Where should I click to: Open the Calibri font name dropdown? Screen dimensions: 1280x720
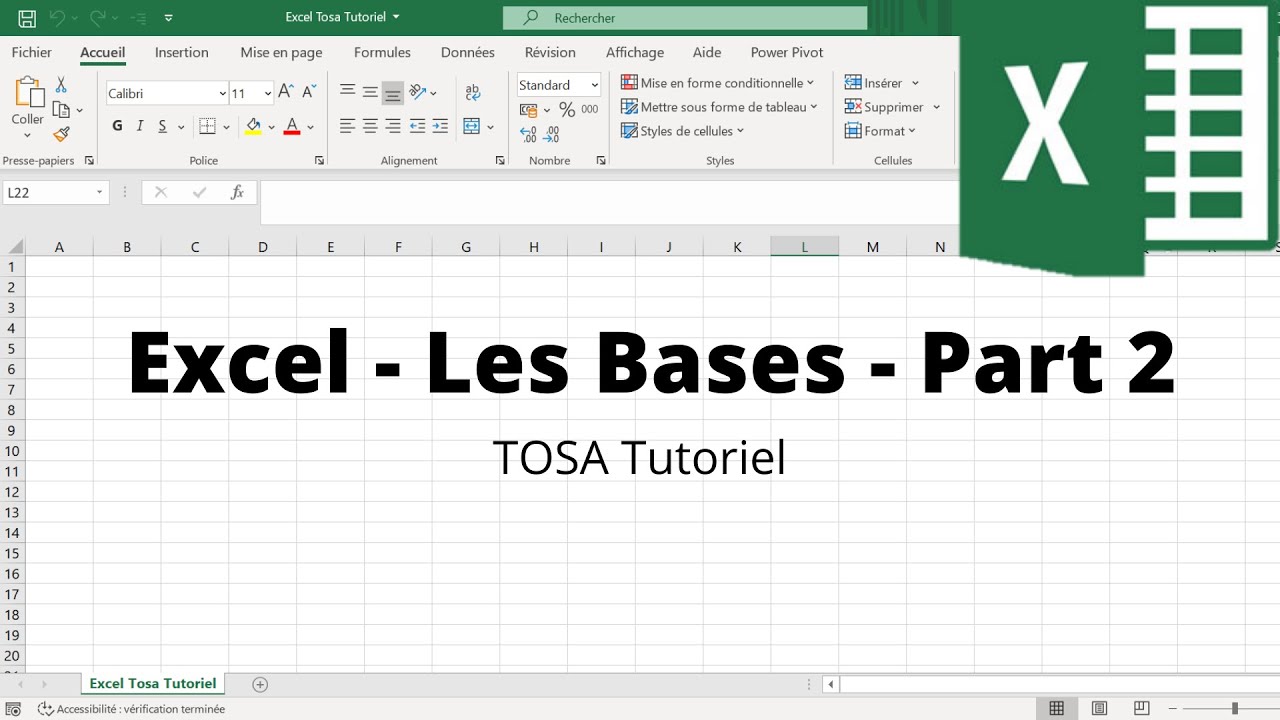[x=222, y=93]
